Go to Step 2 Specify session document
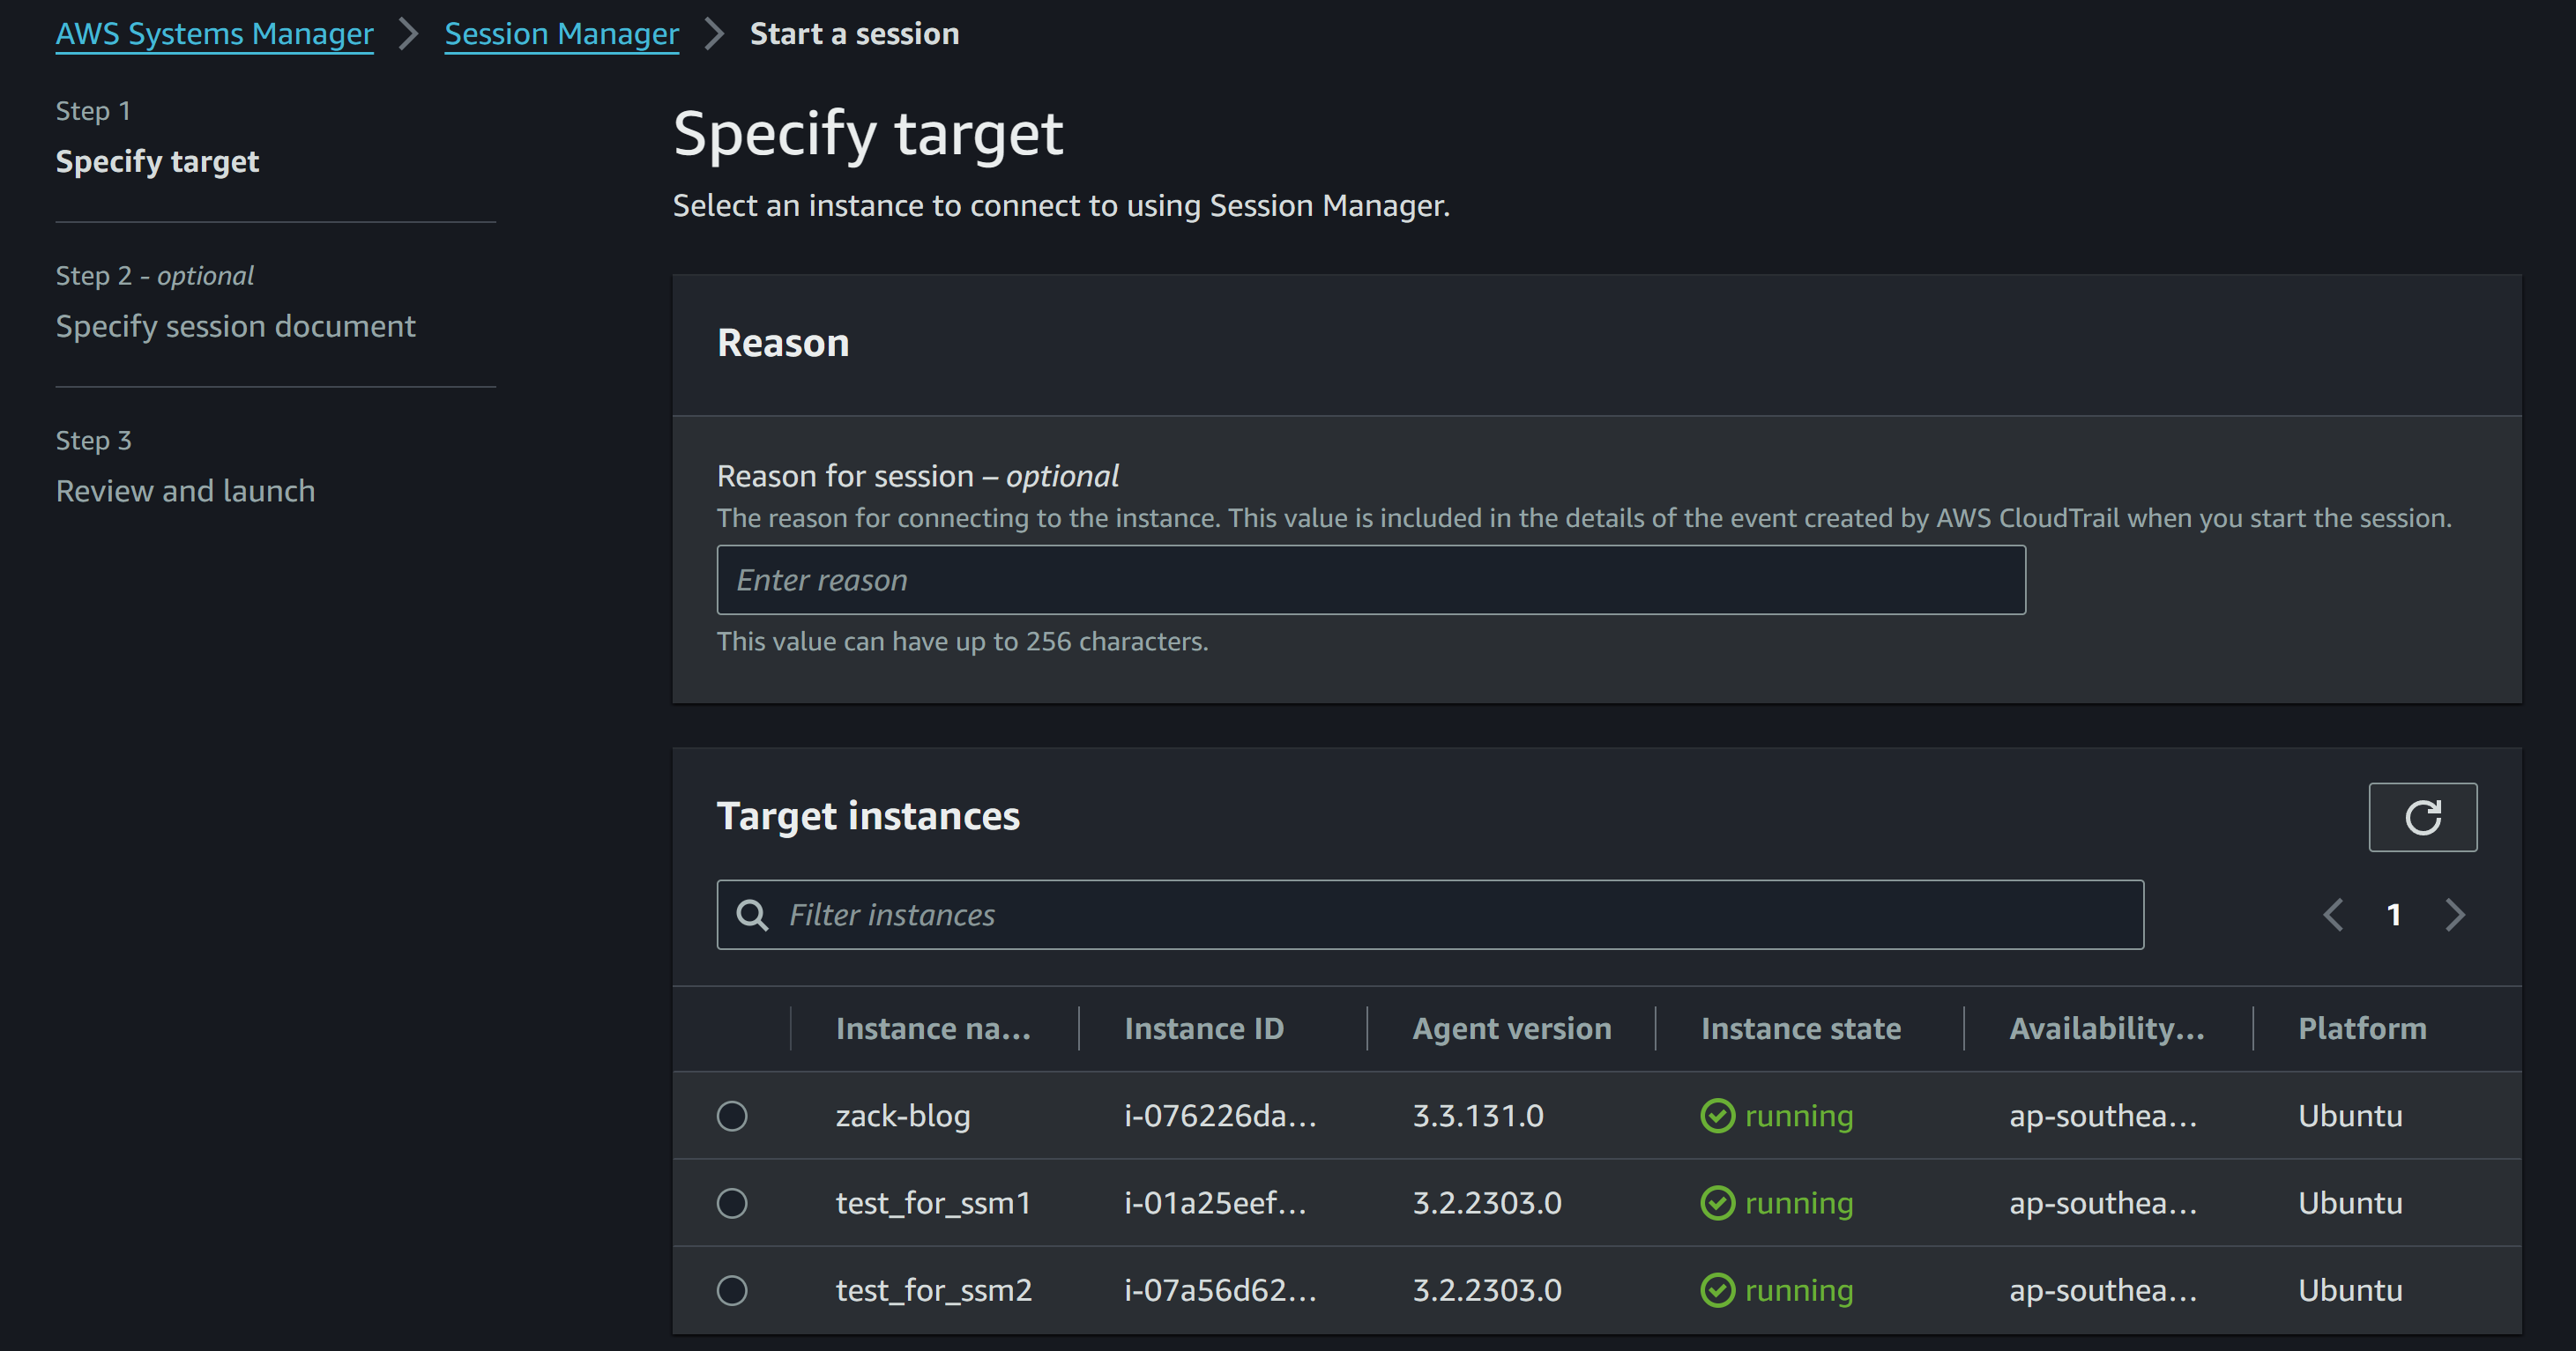 [x=235, y=326]
